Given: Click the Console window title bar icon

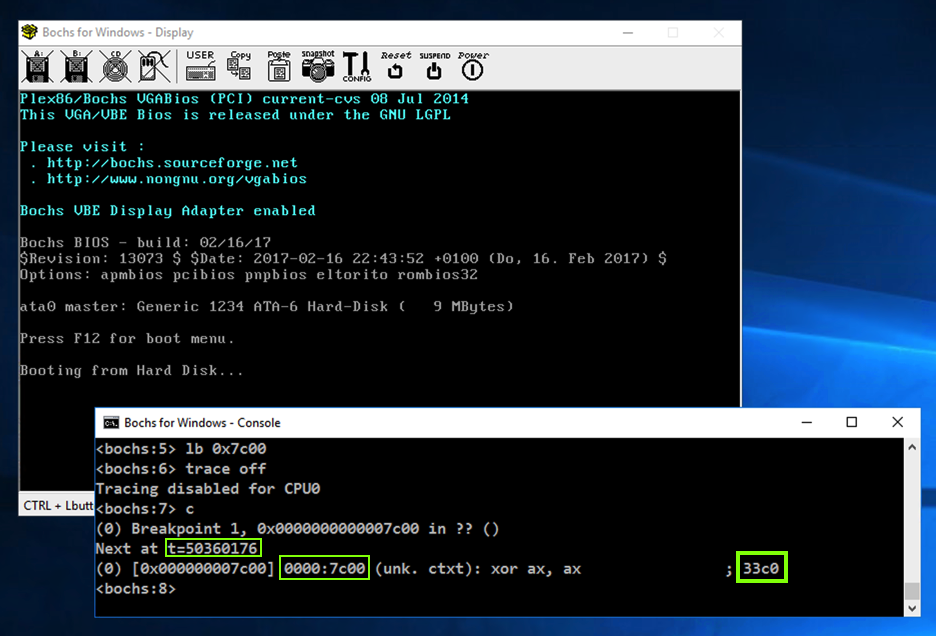Looking at the screenshot, I should coord(111,423).
